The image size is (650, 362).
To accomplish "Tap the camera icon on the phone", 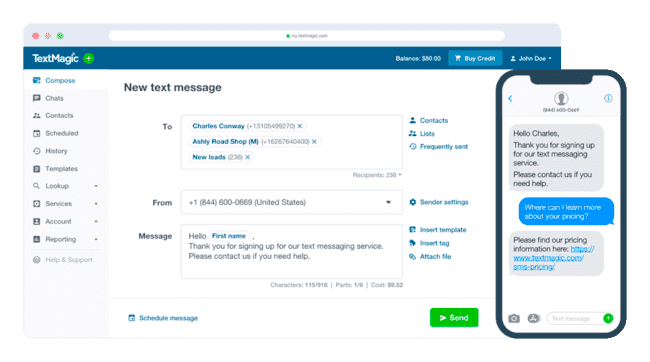I will click(x=514, y=318).
